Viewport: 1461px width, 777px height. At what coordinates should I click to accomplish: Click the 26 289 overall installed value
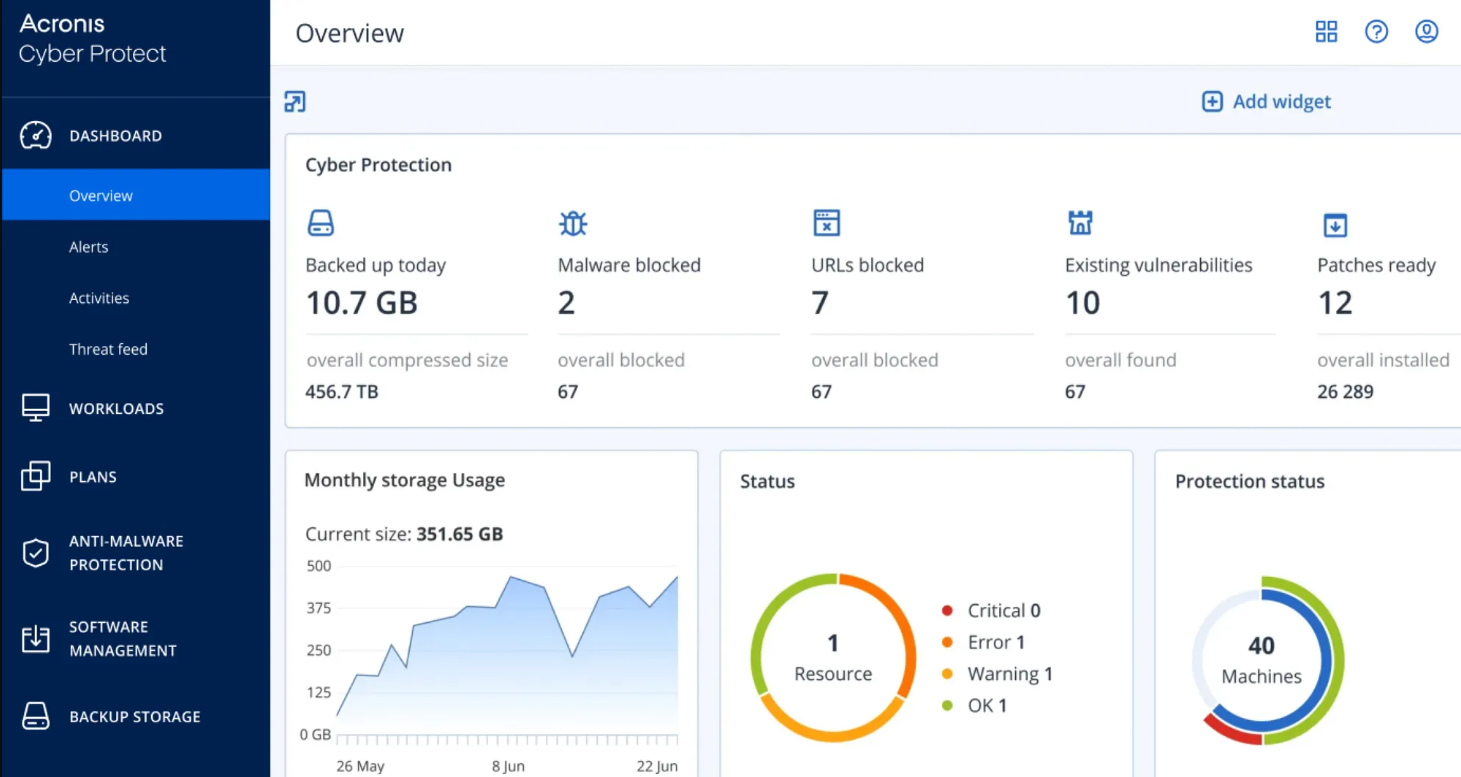(x=1345, y=392)
